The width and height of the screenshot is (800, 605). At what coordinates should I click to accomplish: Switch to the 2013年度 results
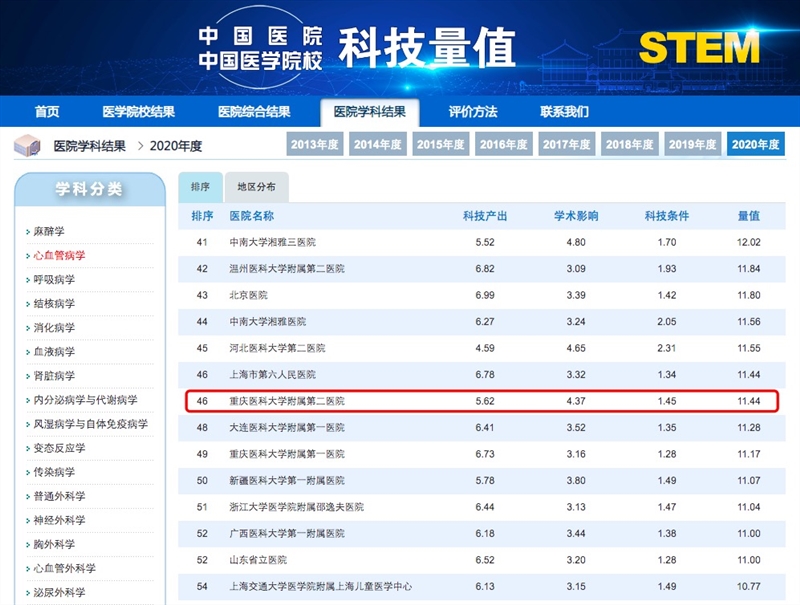(x=315, y=145)
